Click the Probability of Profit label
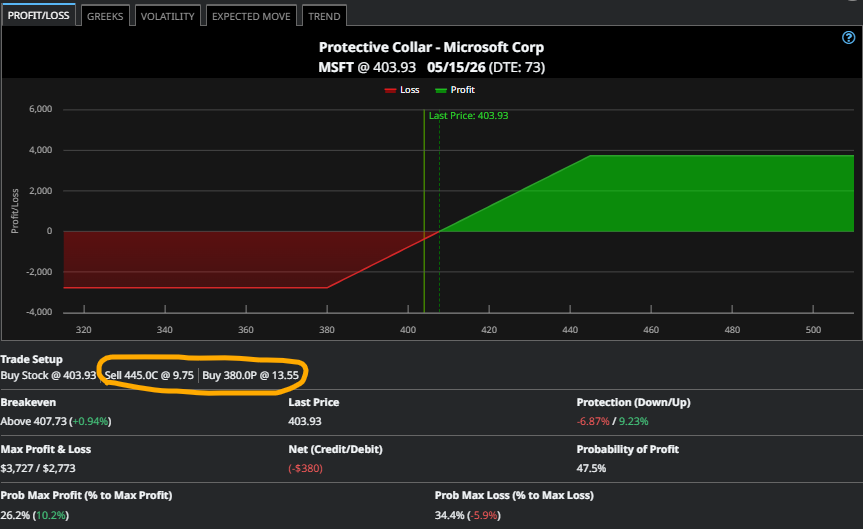The width and height of the screenshot is (863, 529). tap(627, 449)
